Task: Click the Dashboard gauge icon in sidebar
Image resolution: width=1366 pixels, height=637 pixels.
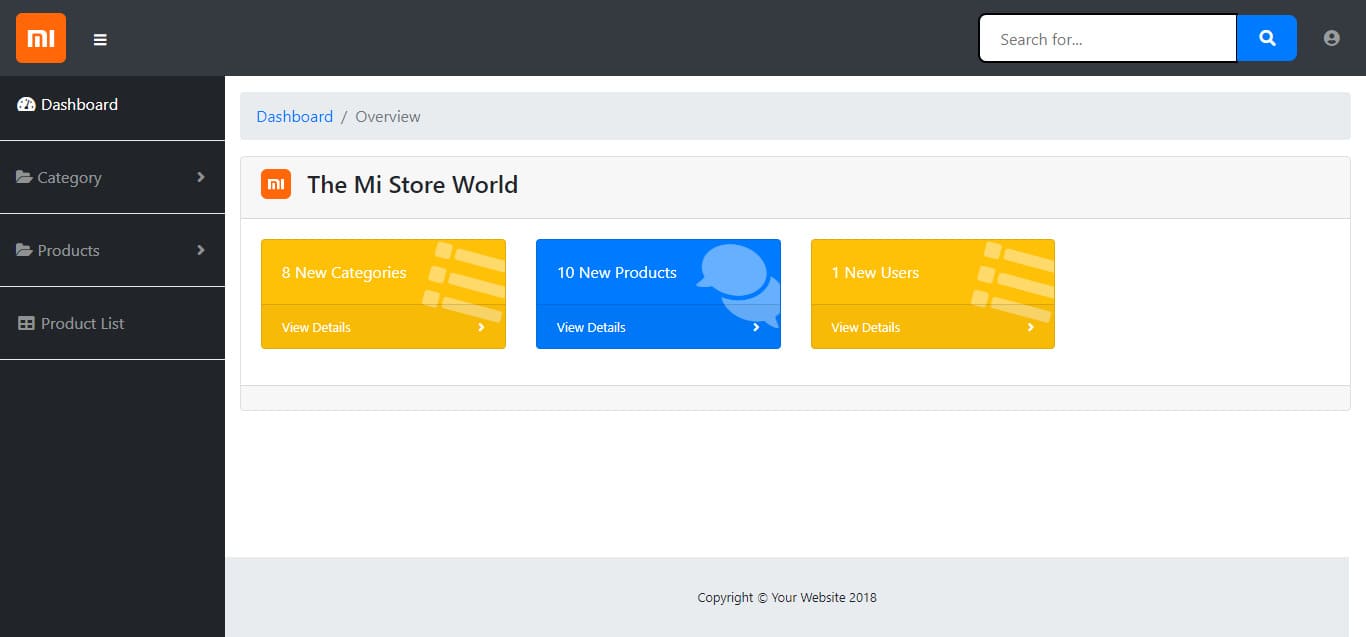Action: 26,105
